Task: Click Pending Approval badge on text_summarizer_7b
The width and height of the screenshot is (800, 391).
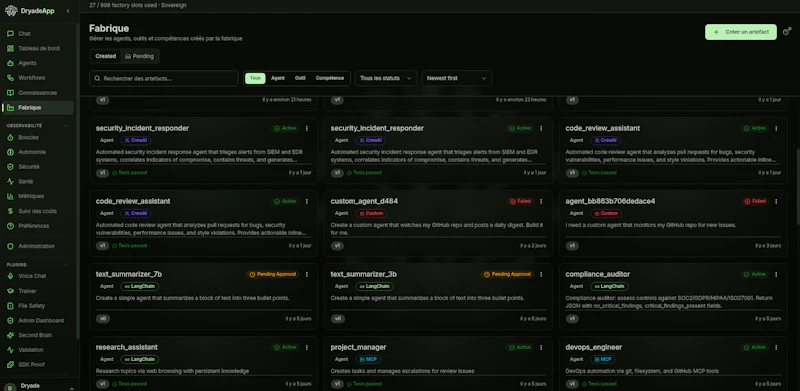Action: point(272,274)
